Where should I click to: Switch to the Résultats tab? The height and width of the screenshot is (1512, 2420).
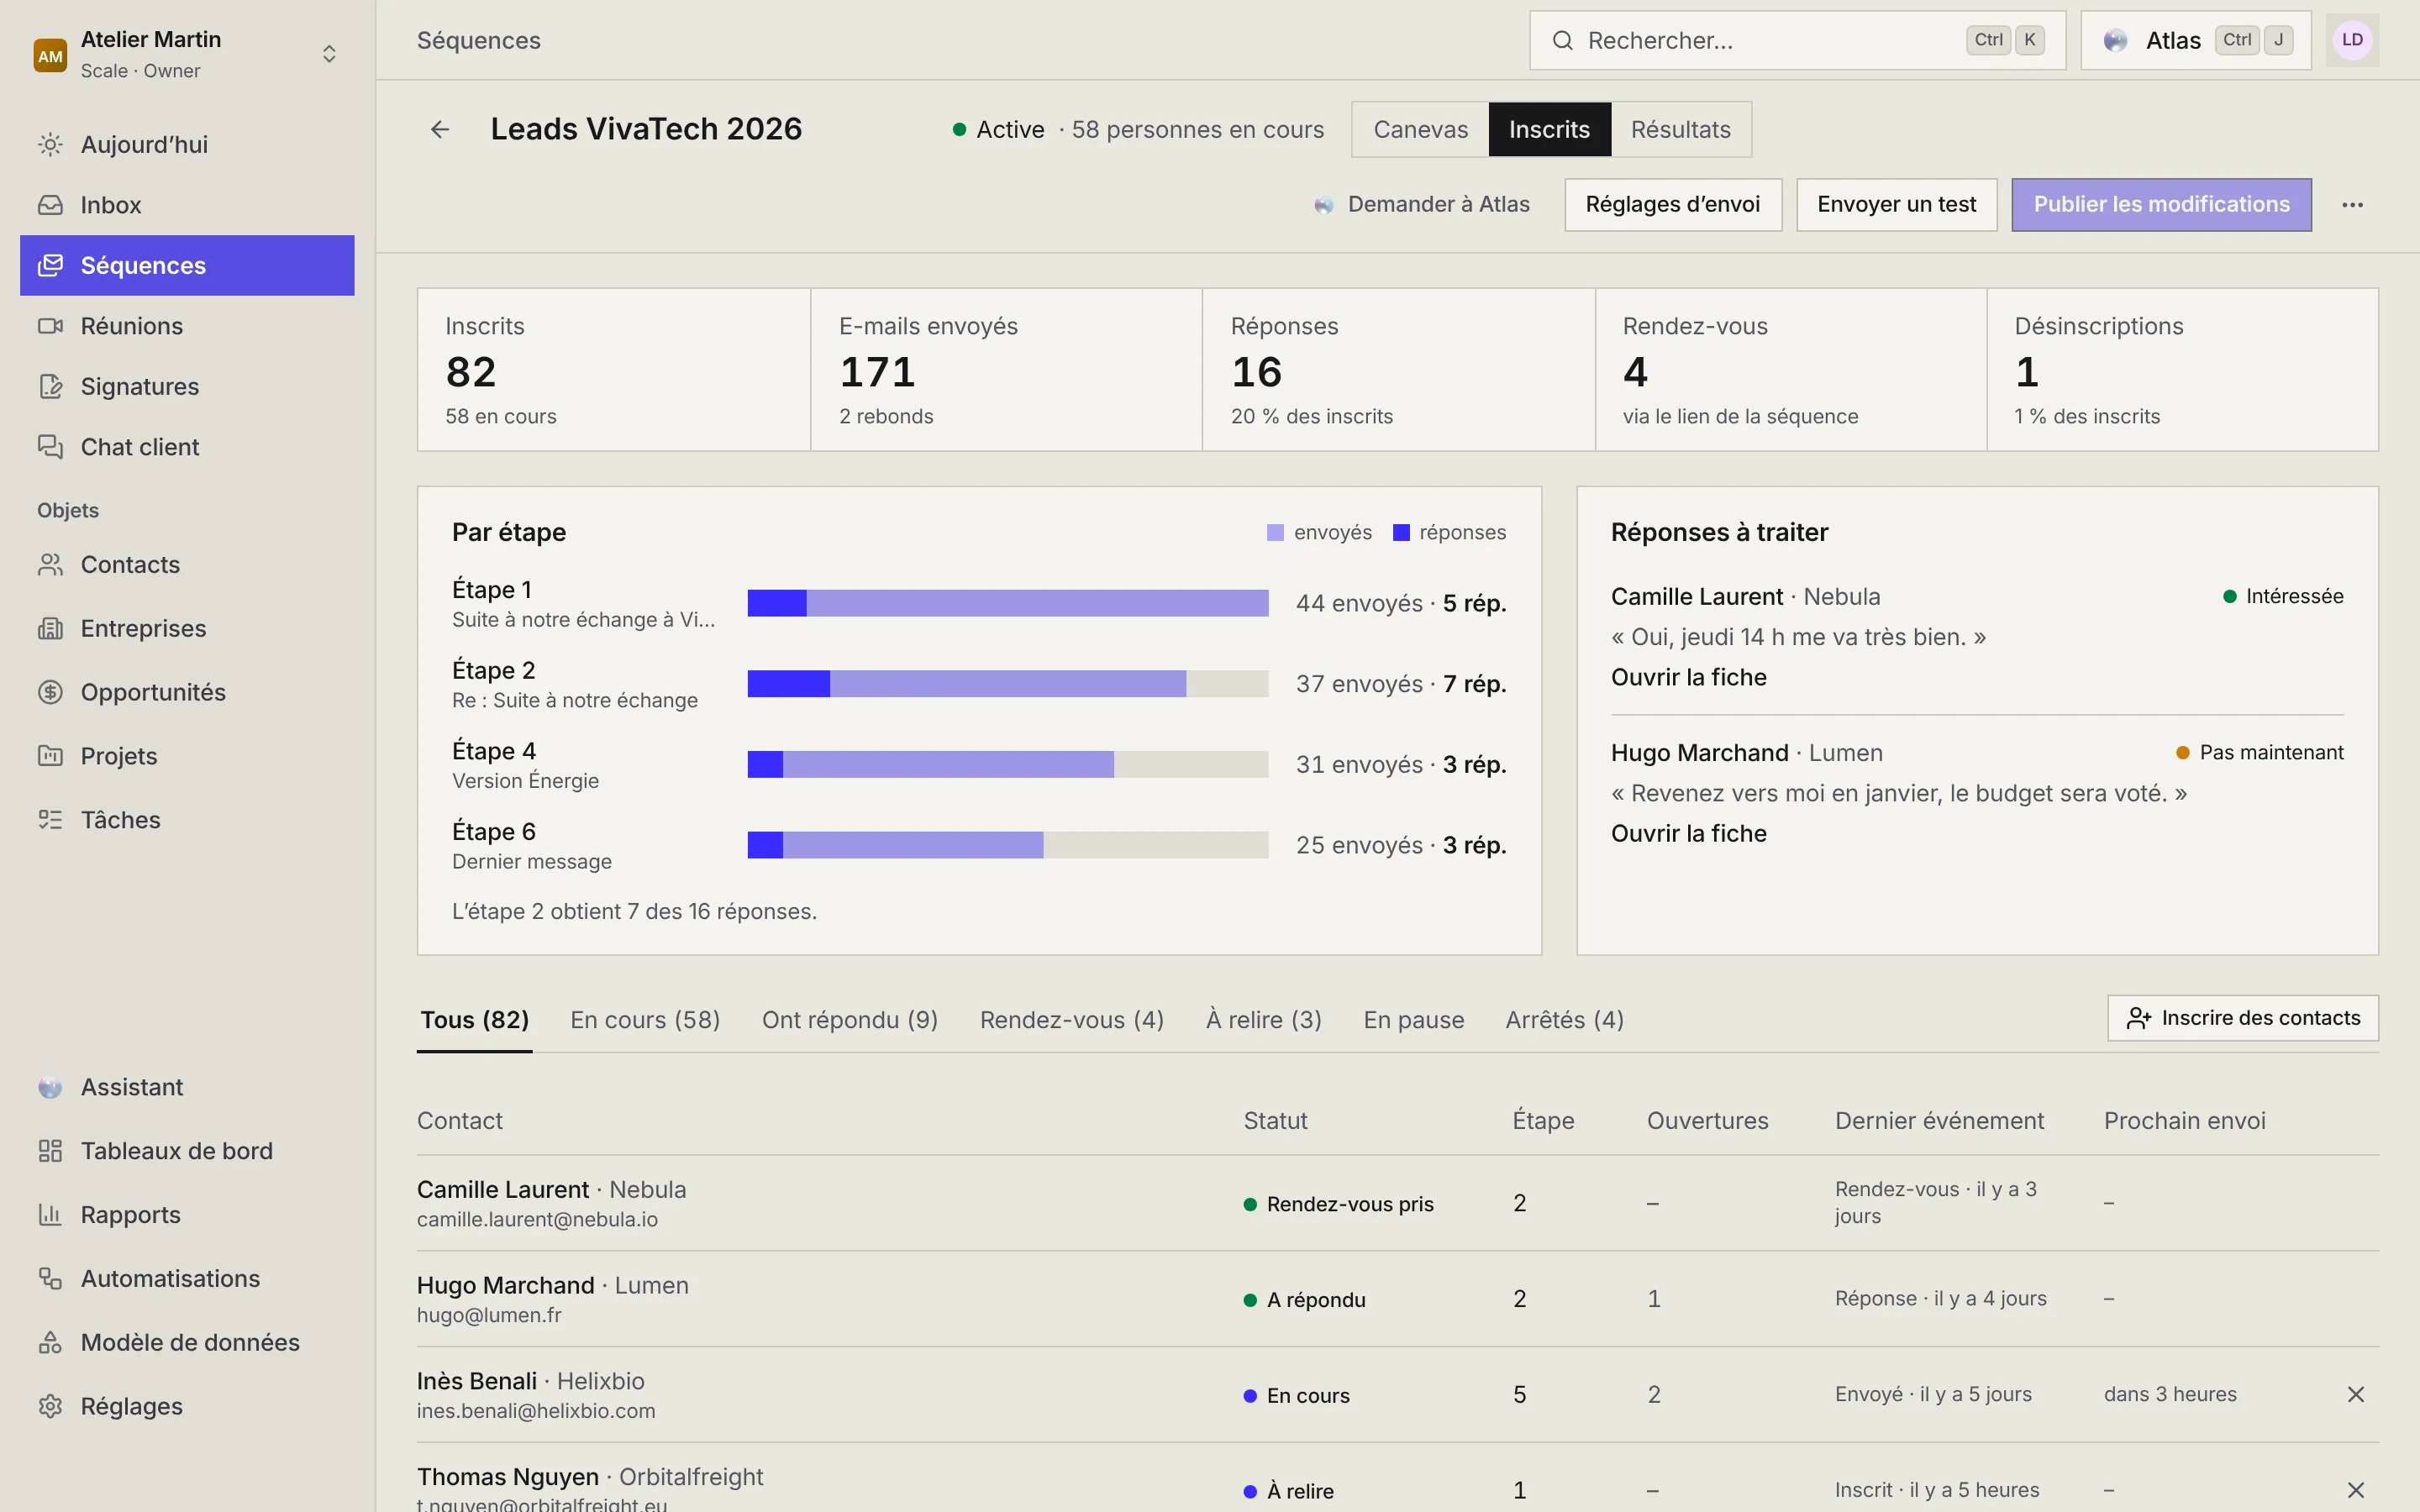1680,129
